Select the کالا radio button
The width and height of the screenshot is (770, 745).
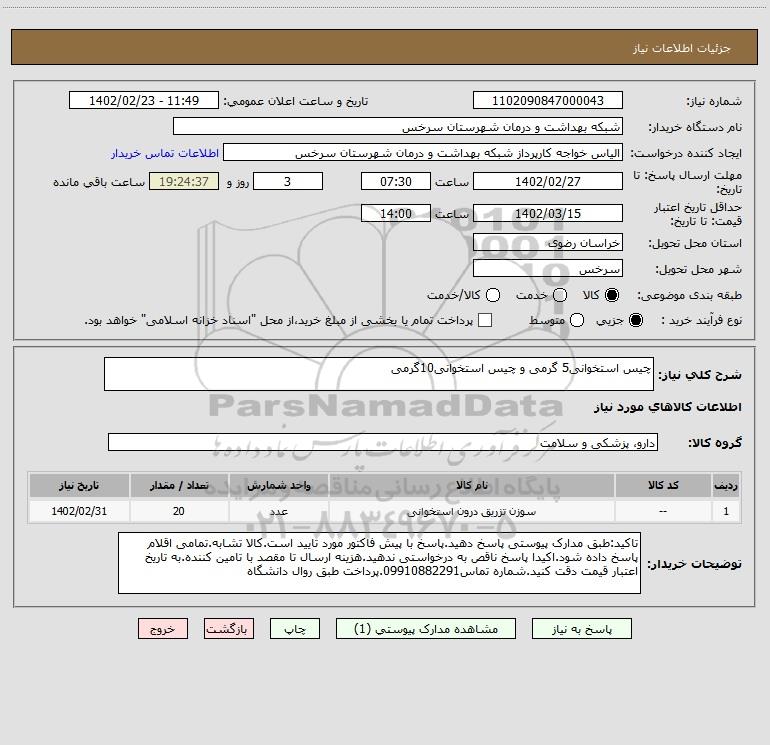612,295
